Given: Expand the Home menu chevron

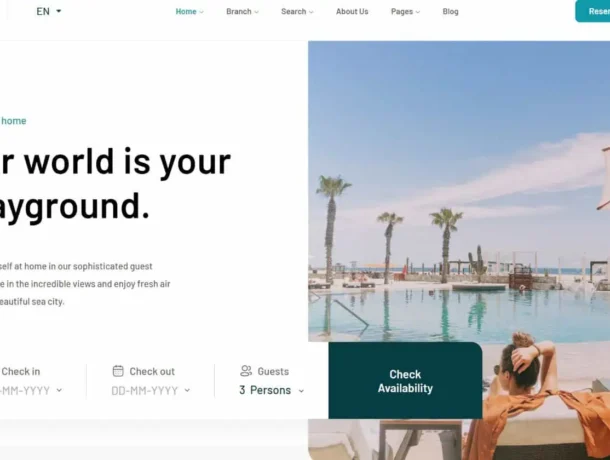Looking at the screenshot, I should [x=202, y=12].
